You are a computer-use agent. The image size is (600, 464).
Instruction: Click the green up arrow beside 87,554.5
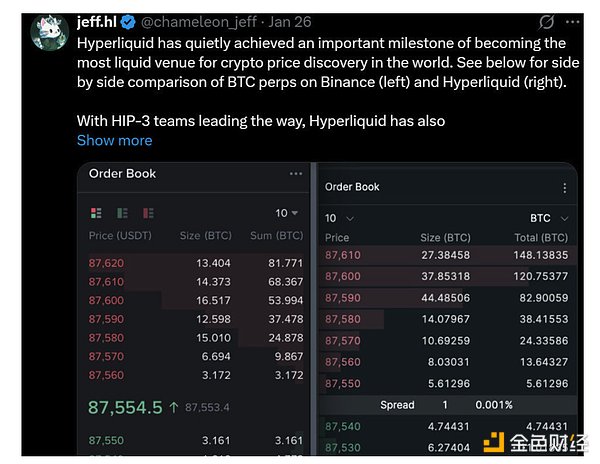[x=173, y=407]
